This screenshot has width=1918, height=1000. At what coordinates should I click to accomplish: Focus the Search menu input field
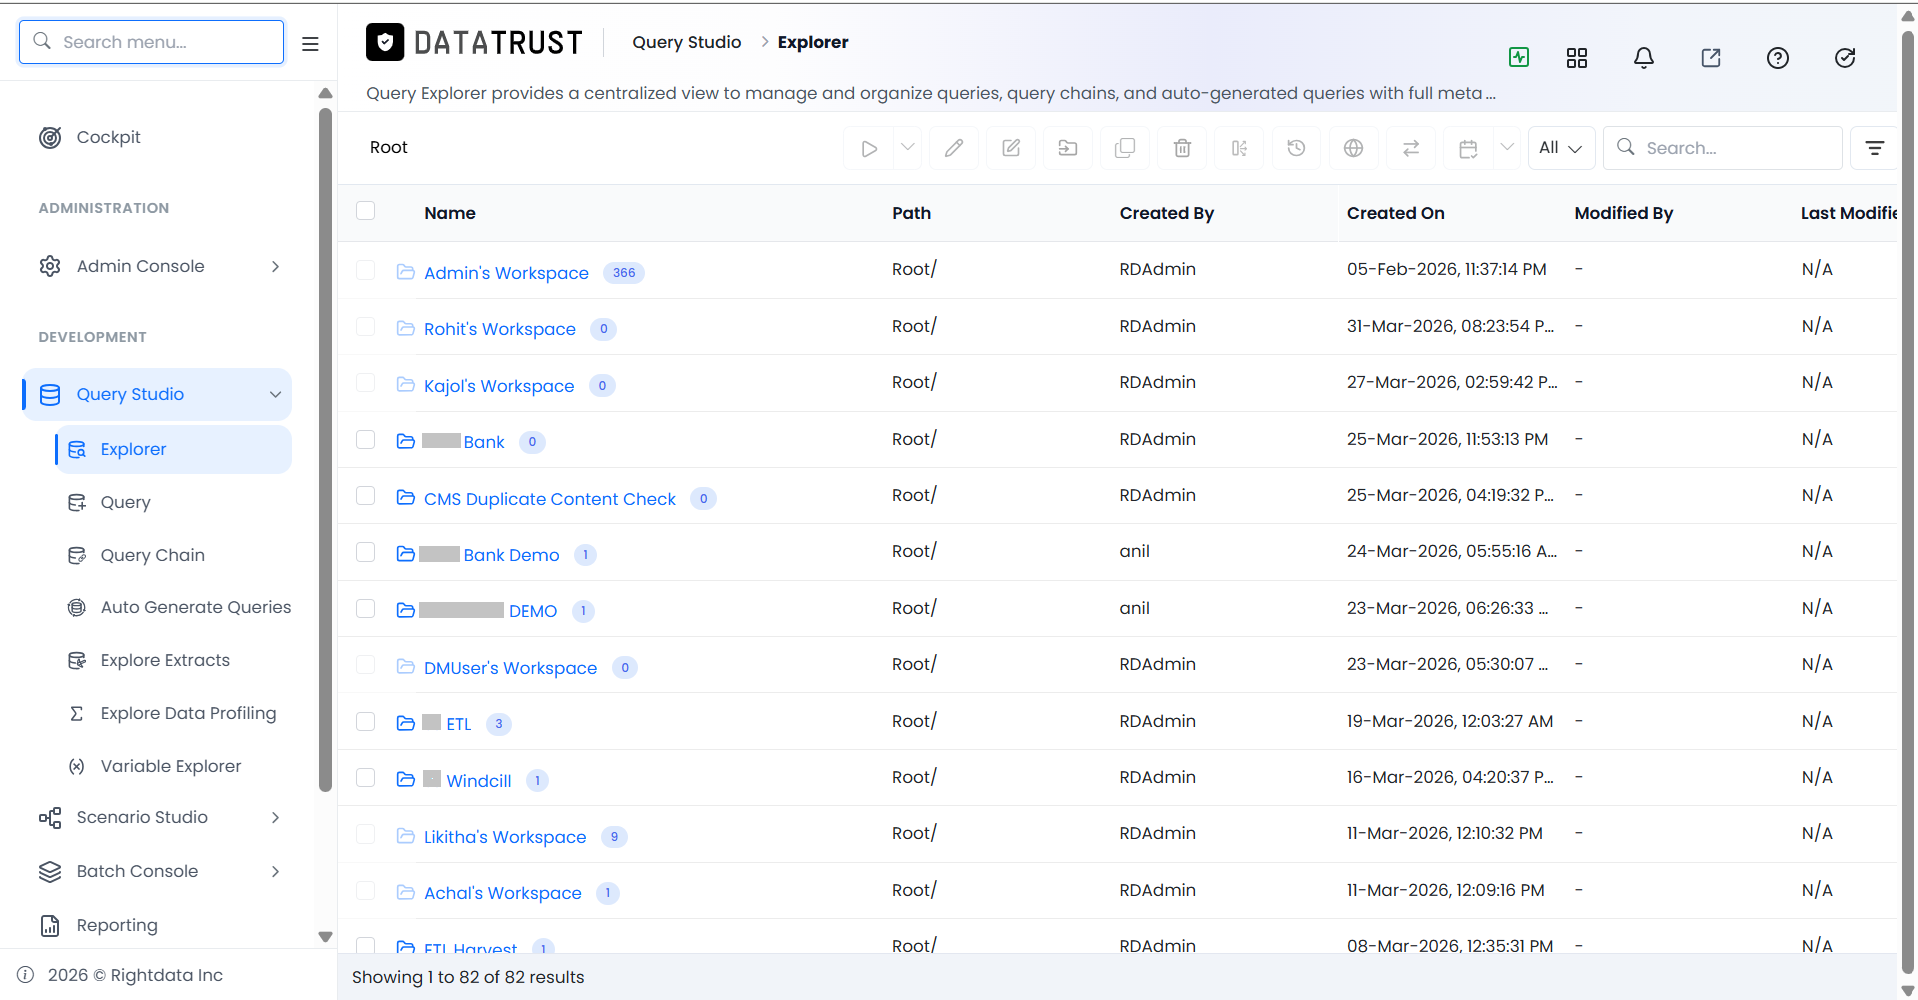(x=152, y=42)
